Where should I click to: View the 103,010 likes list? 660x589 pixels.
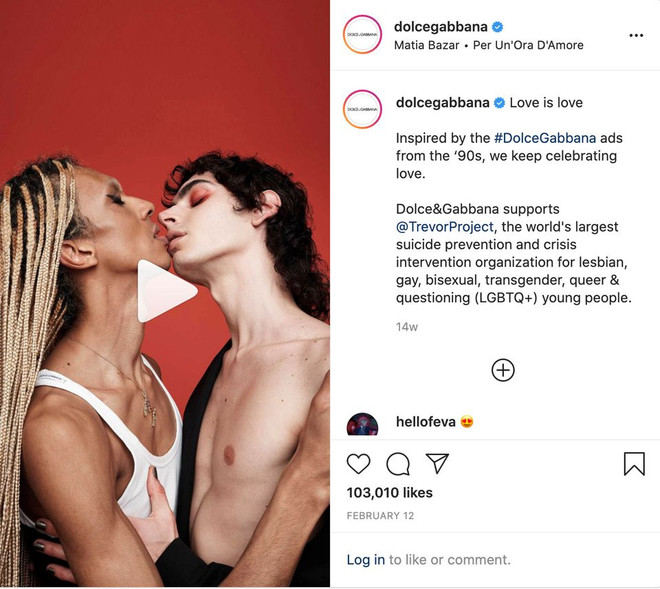[x=389, y=493]
